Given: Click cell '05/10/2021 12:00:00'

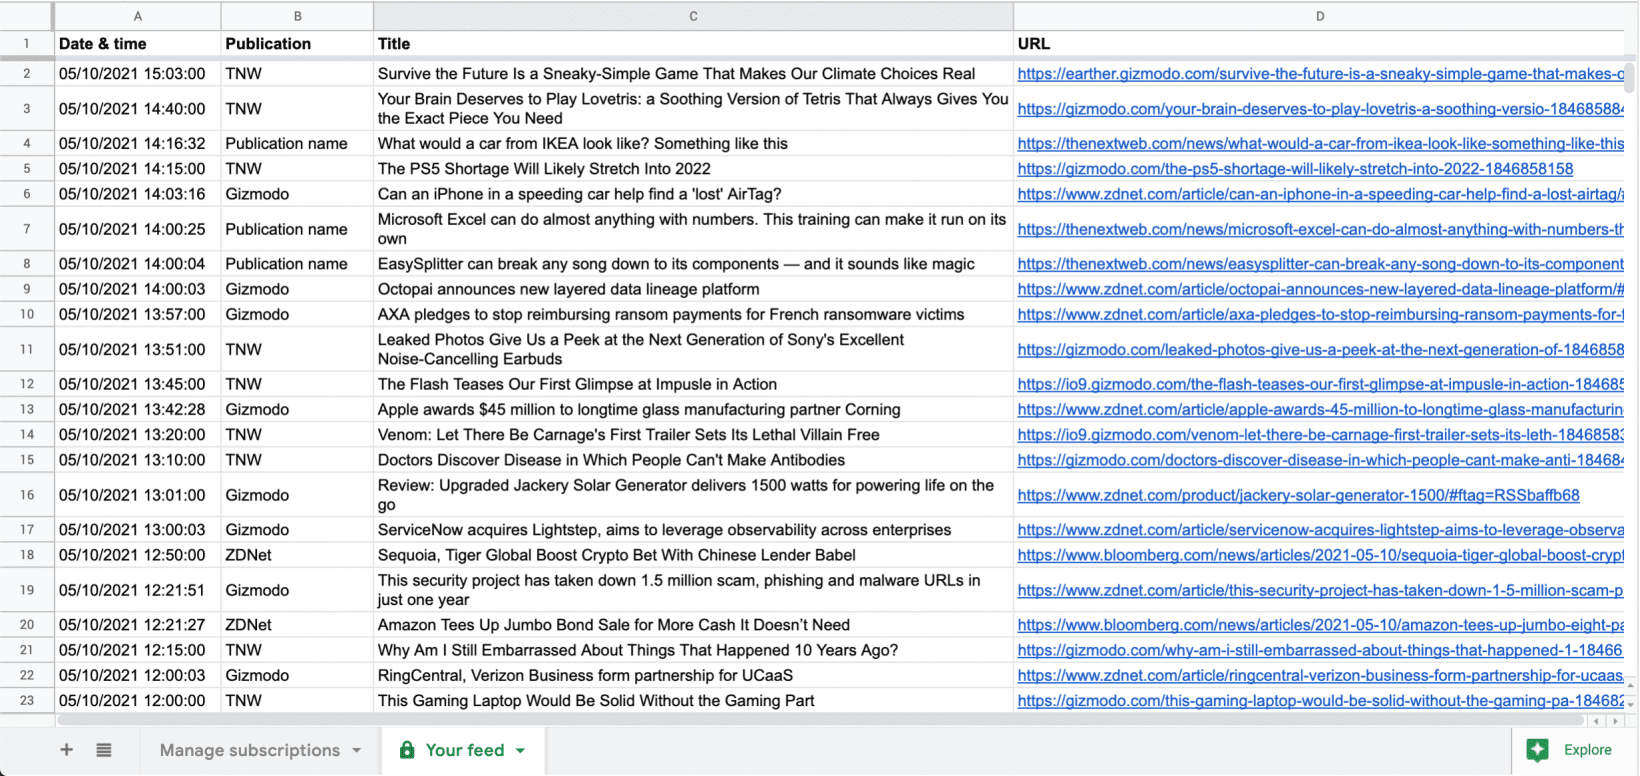Looking at the screenshot, I should [138, 701].
